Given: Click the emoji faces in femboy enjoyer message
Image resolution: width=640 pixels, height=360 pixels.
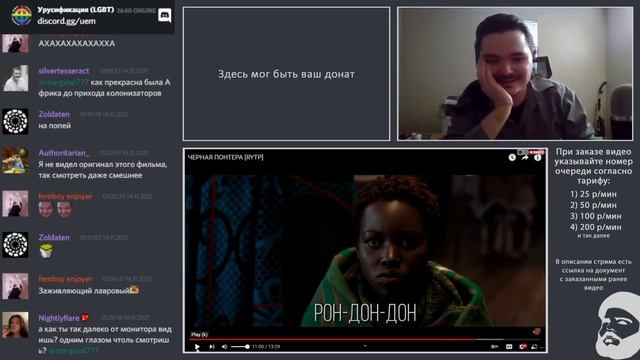Looking at the screenshot, I should click(x=55, y=209).
